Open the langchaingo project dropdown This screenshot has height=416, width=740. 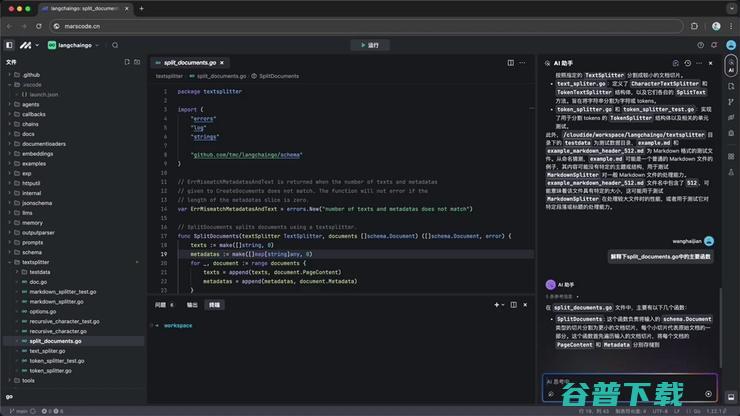(74, 45)
